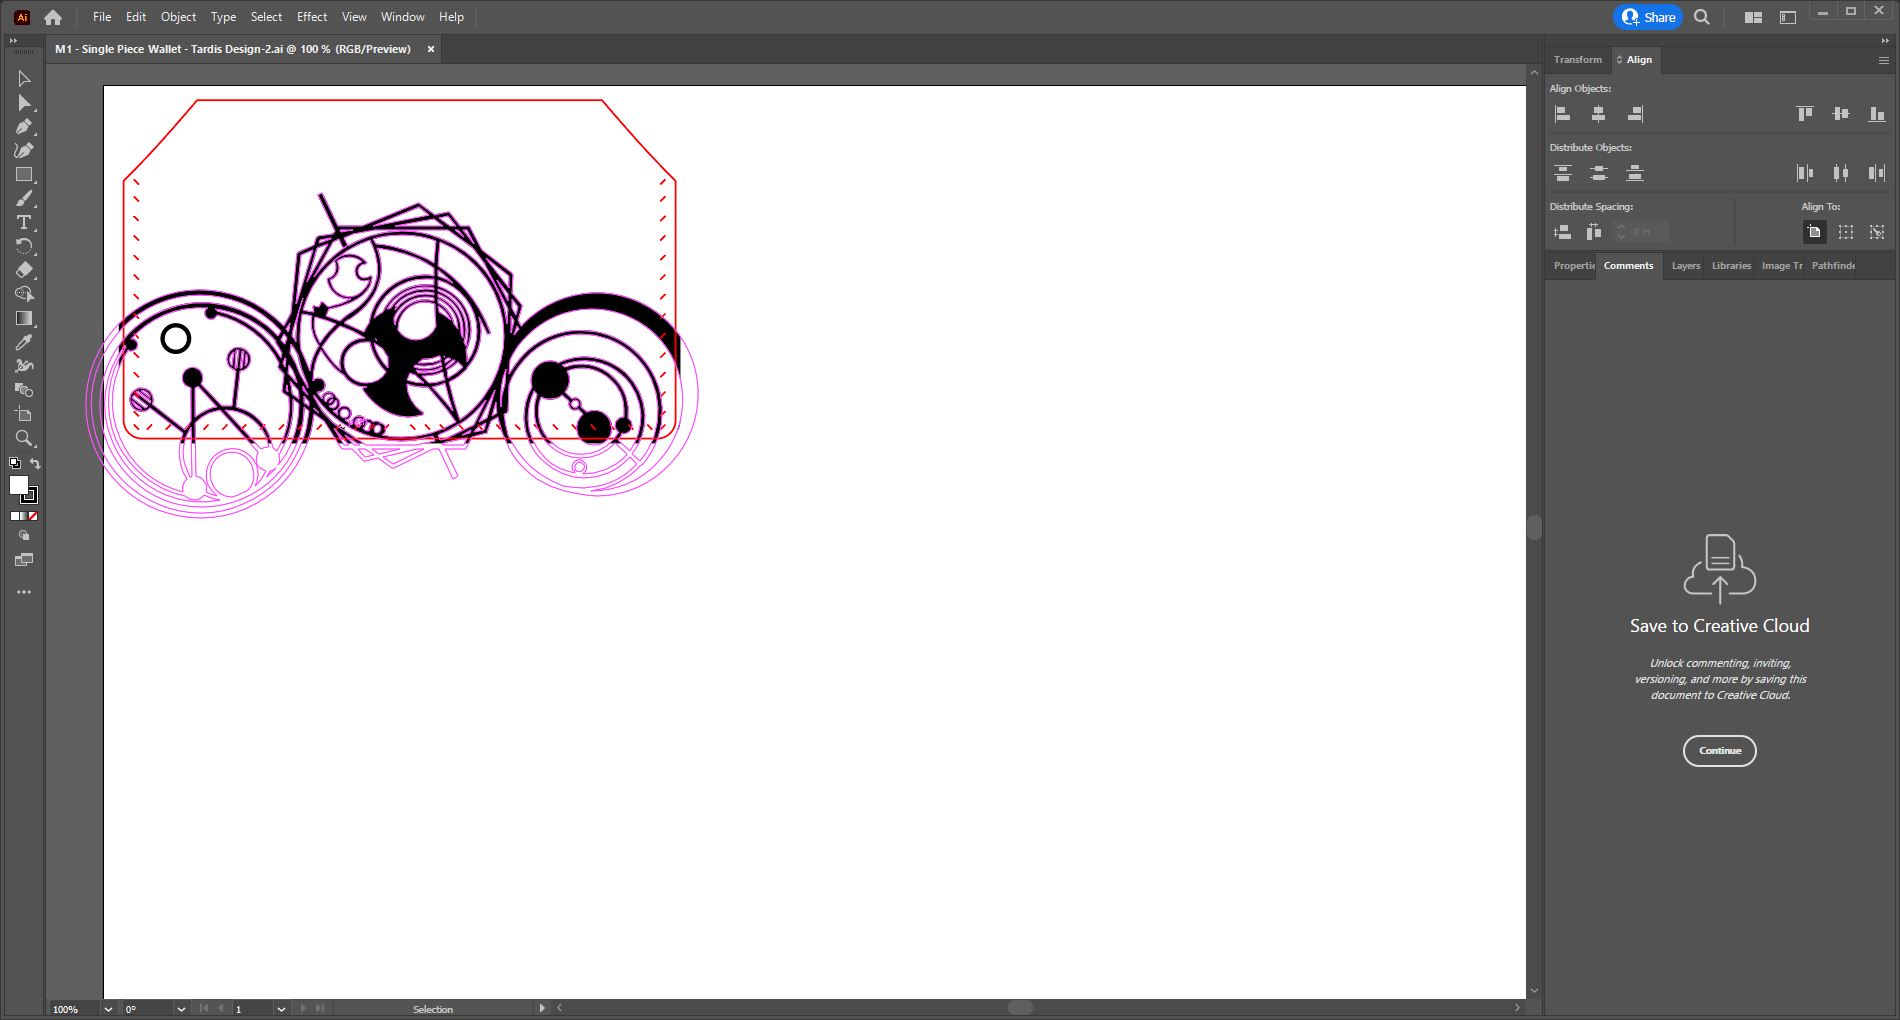This screenshot has width=1900, height=1020.
Task: Toggle Align to Key Object option
Action: click(x=1877, y=232)
